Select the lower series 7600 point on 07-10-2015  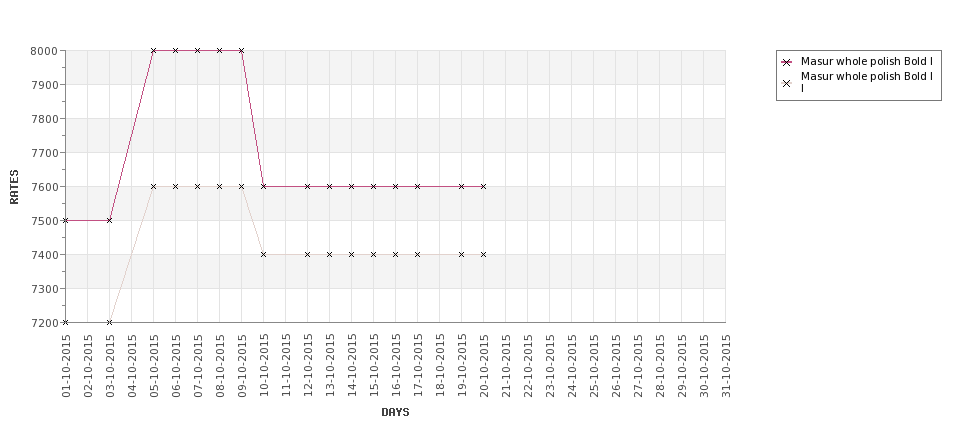coord(197,187)
